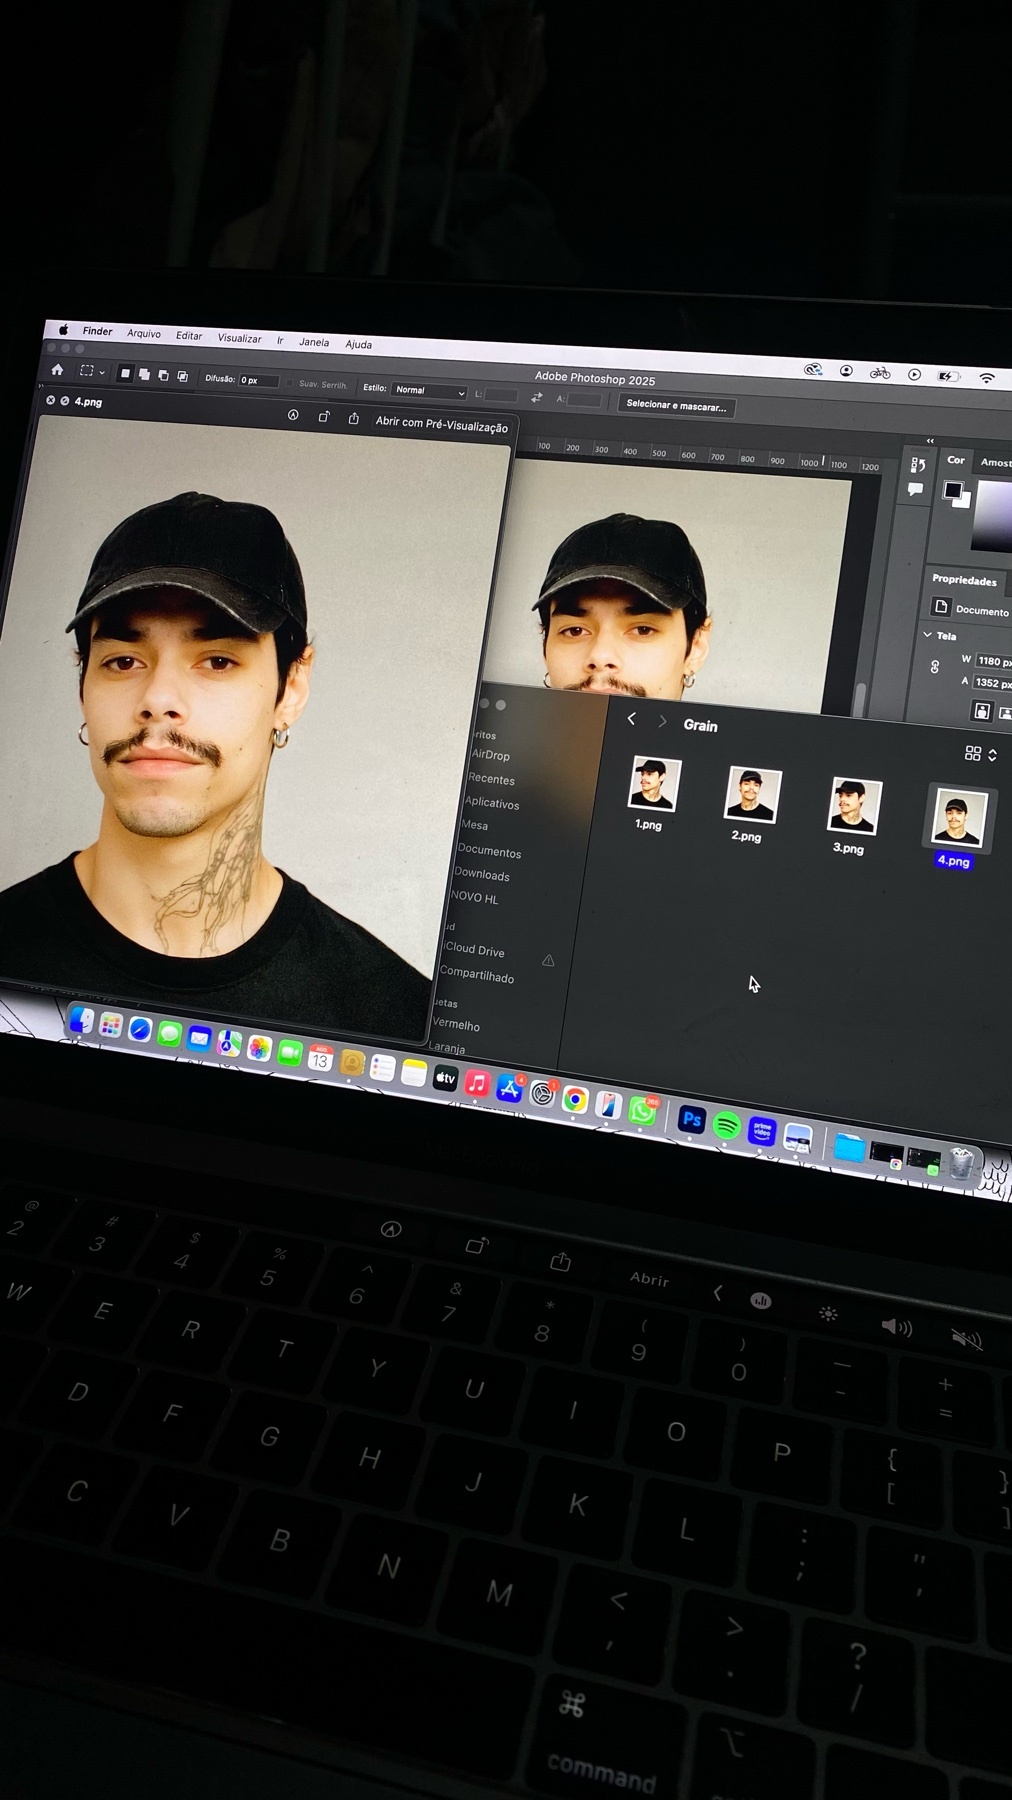This screenshot has height=1800, width=1012.
Task: Click the play circle menu bar icon
Action: (914, 375)
